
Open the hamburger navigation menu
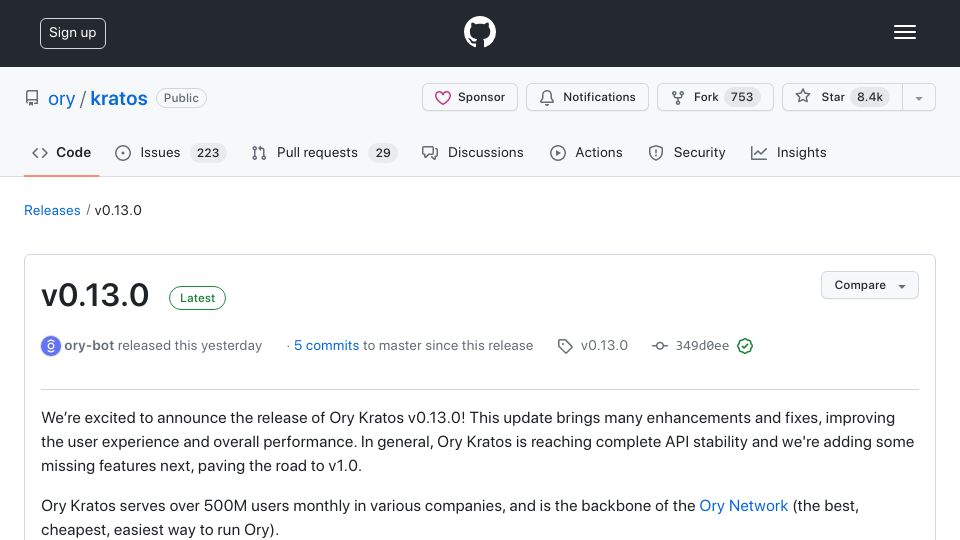click(904, 32)
